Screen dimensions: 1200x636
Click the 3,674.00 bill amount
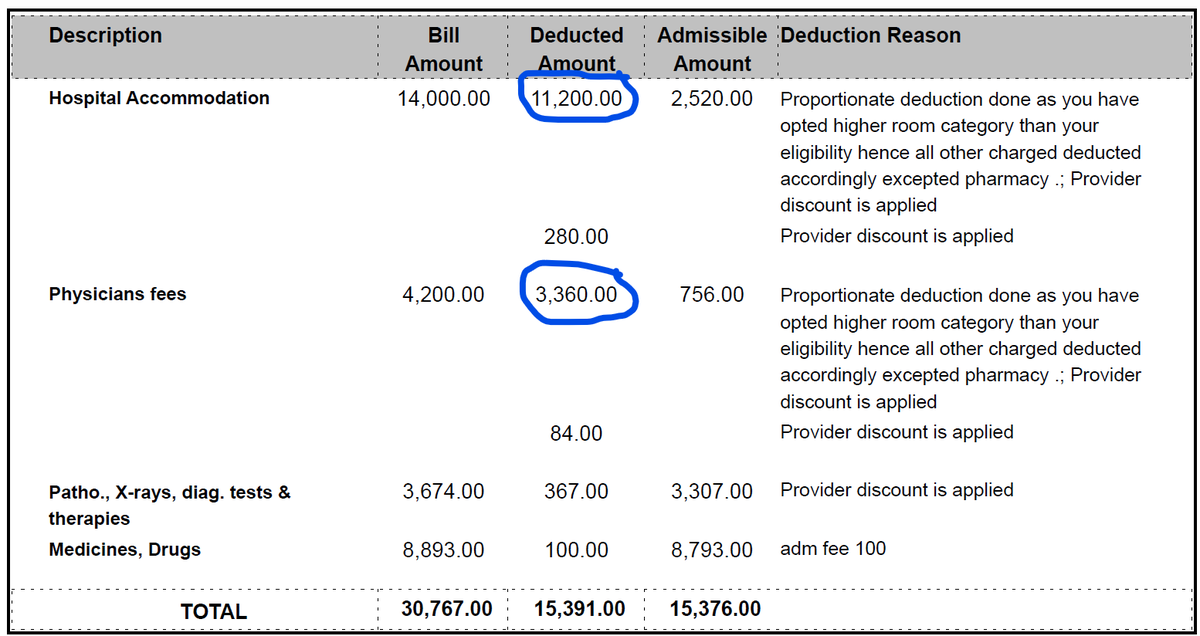(x=444, y=491)
